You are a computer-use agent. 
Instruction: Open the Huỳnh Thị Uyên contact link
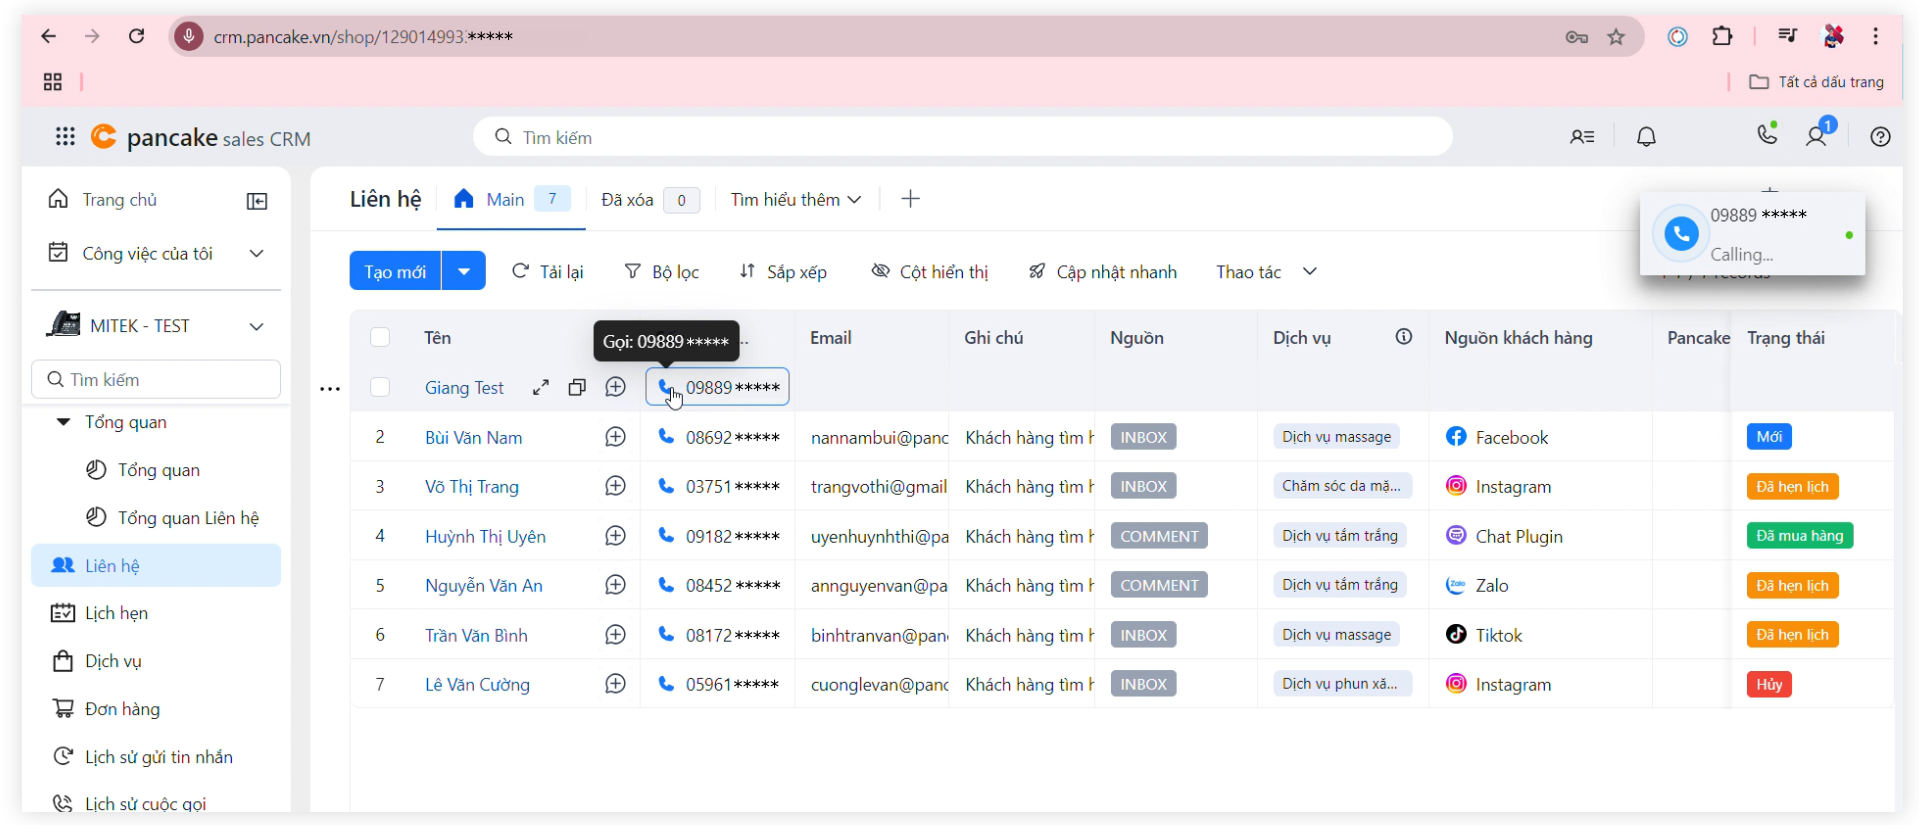(485, 537)
